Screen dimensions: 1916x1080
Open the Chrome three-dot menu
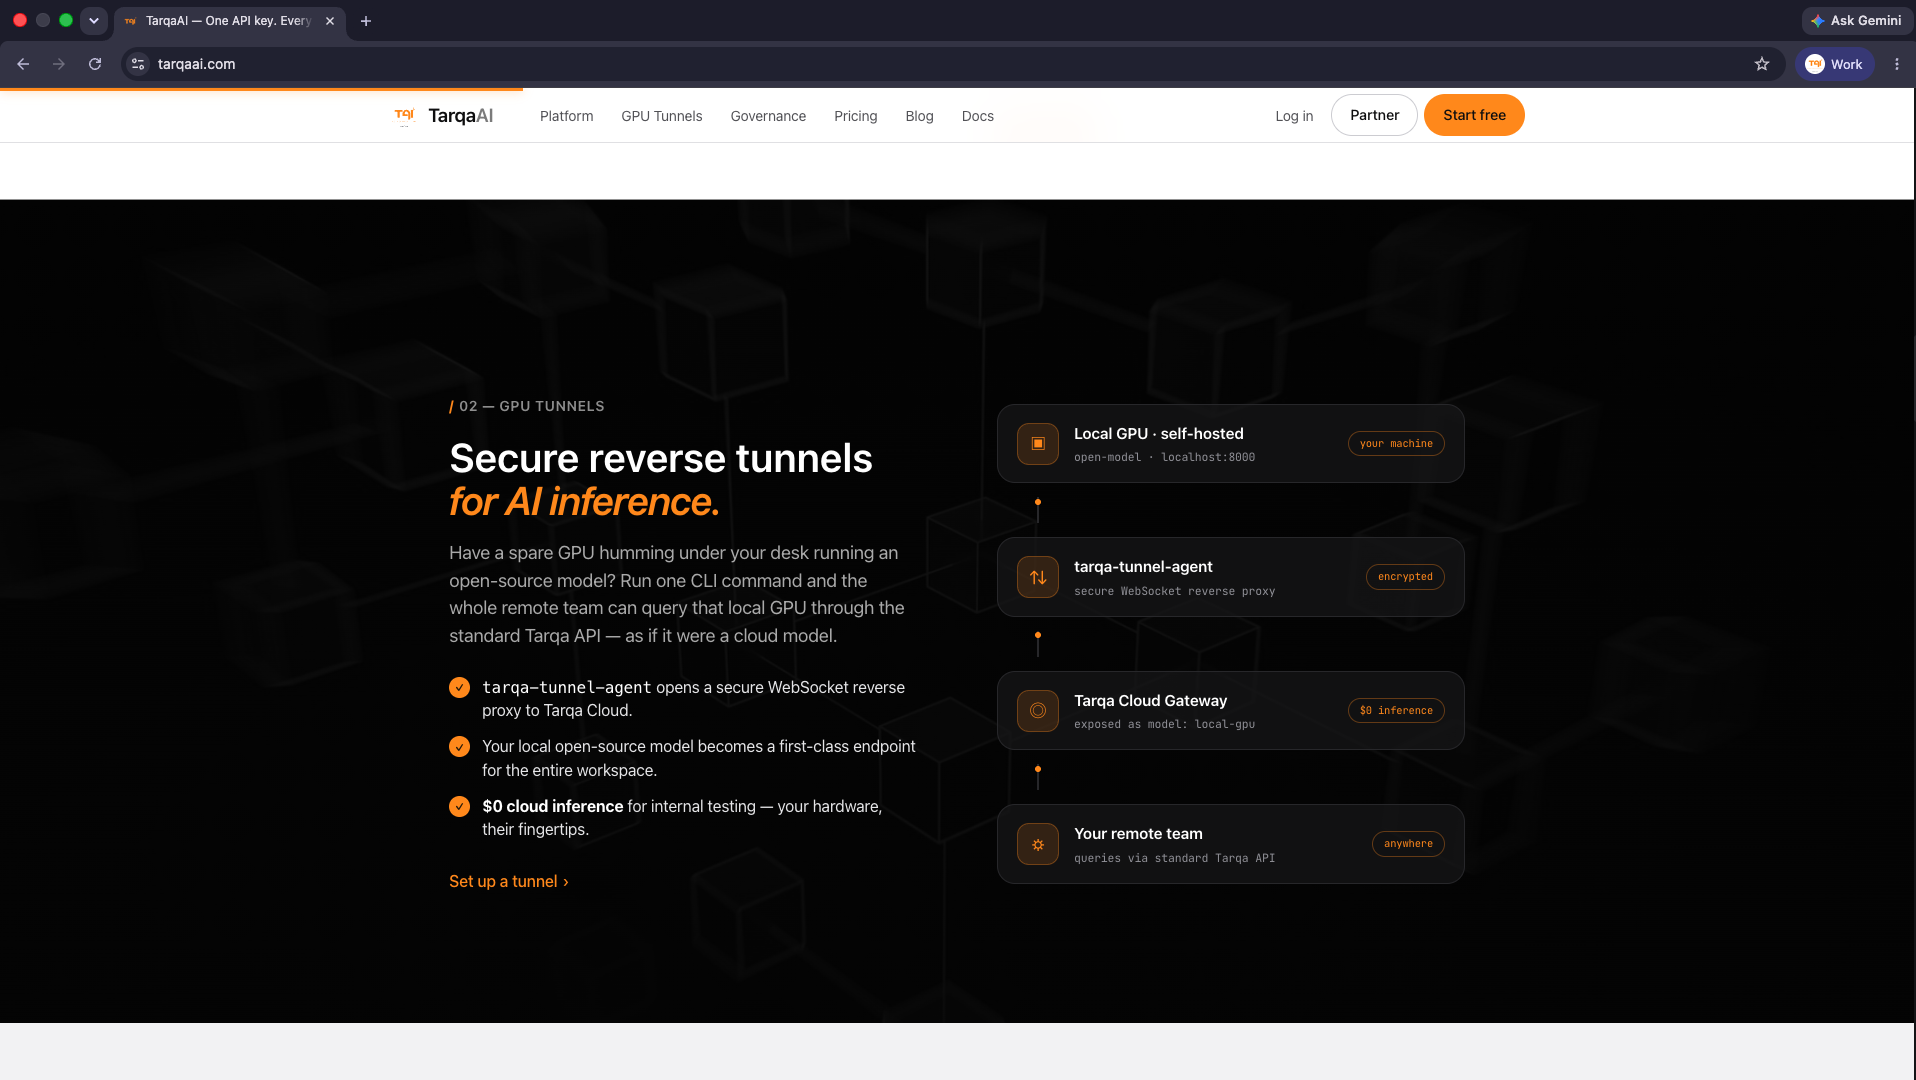1897,64
